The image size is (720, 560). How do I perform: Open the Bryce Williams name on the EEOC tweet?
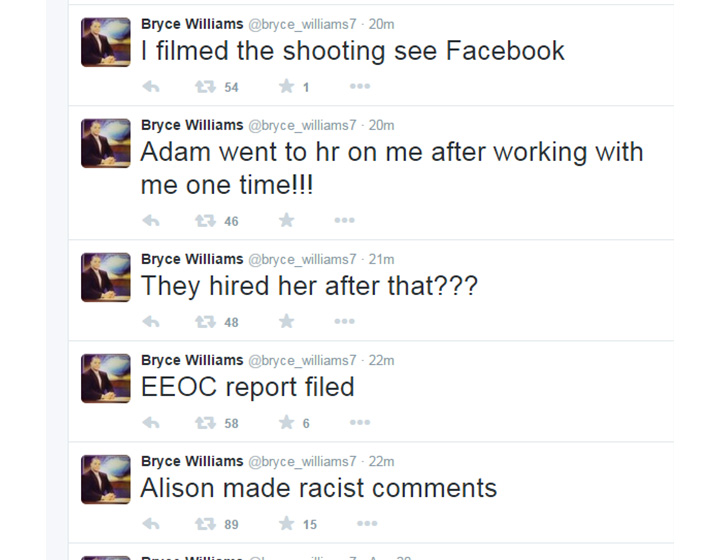(x=192, y=360)
